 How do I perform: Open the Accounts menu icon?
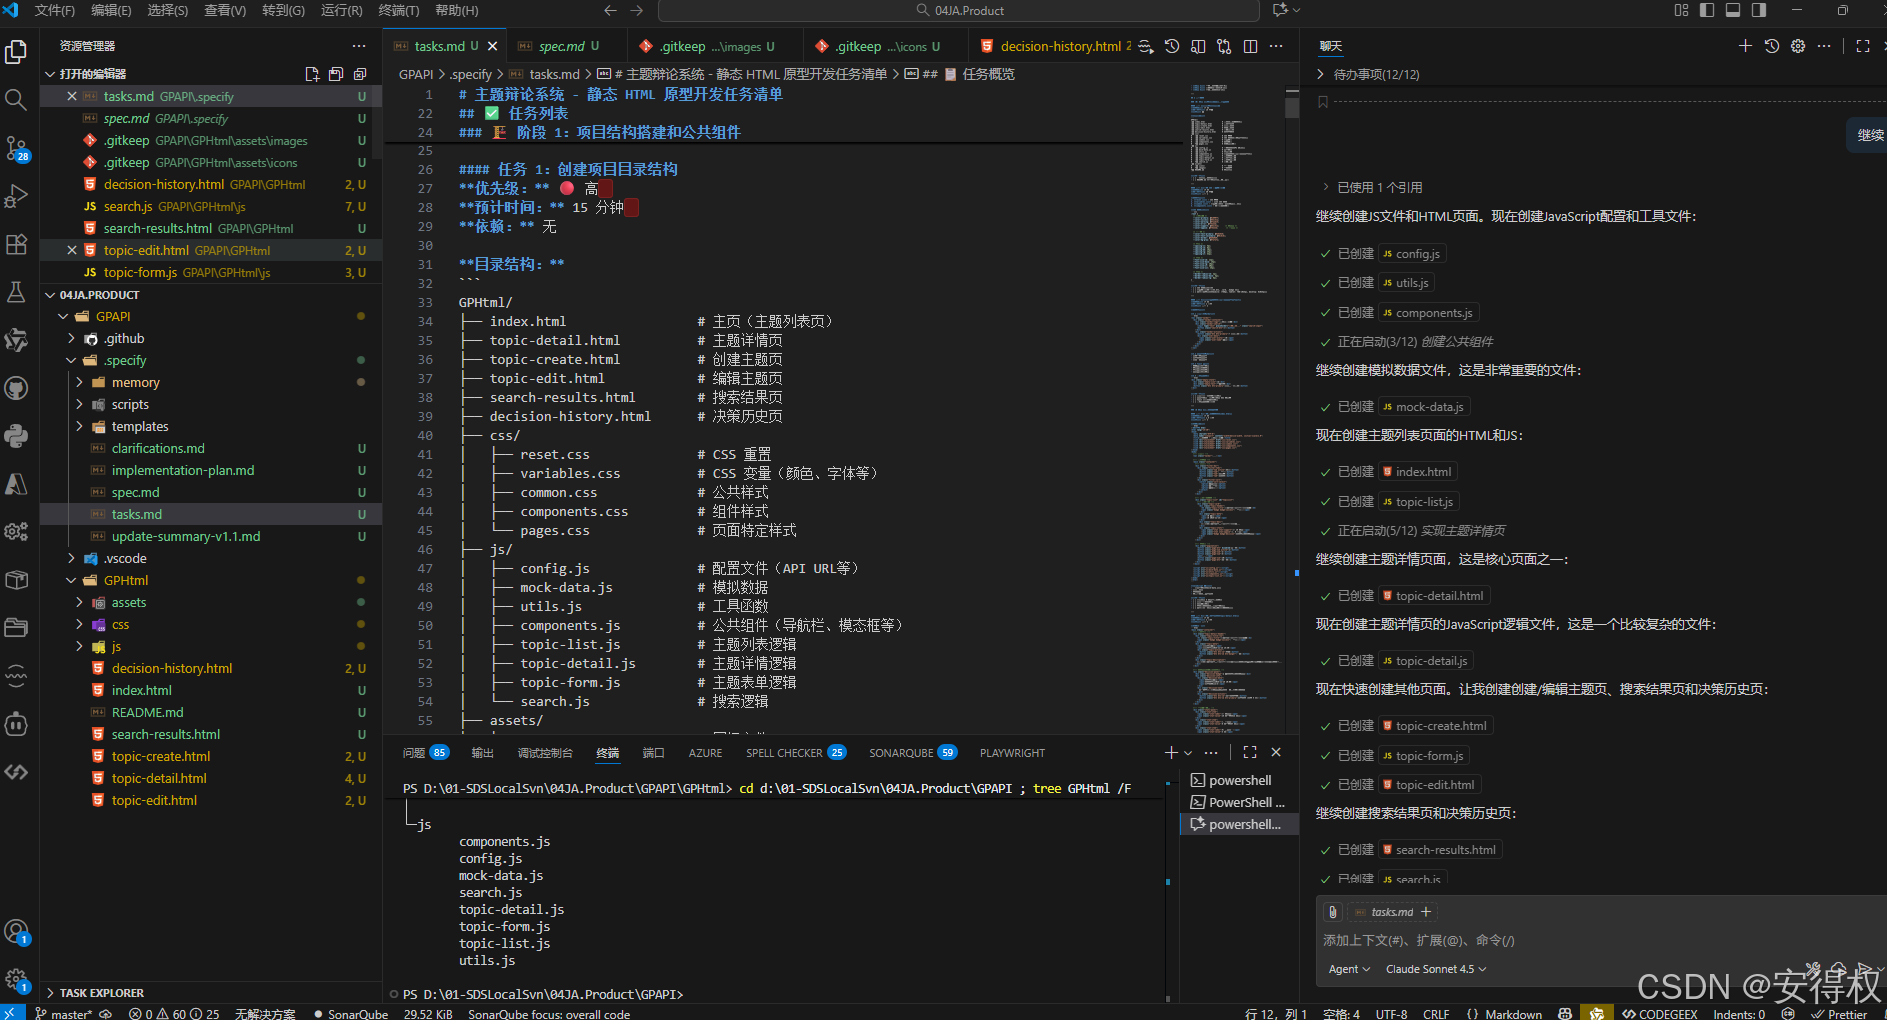click(16, 932)
